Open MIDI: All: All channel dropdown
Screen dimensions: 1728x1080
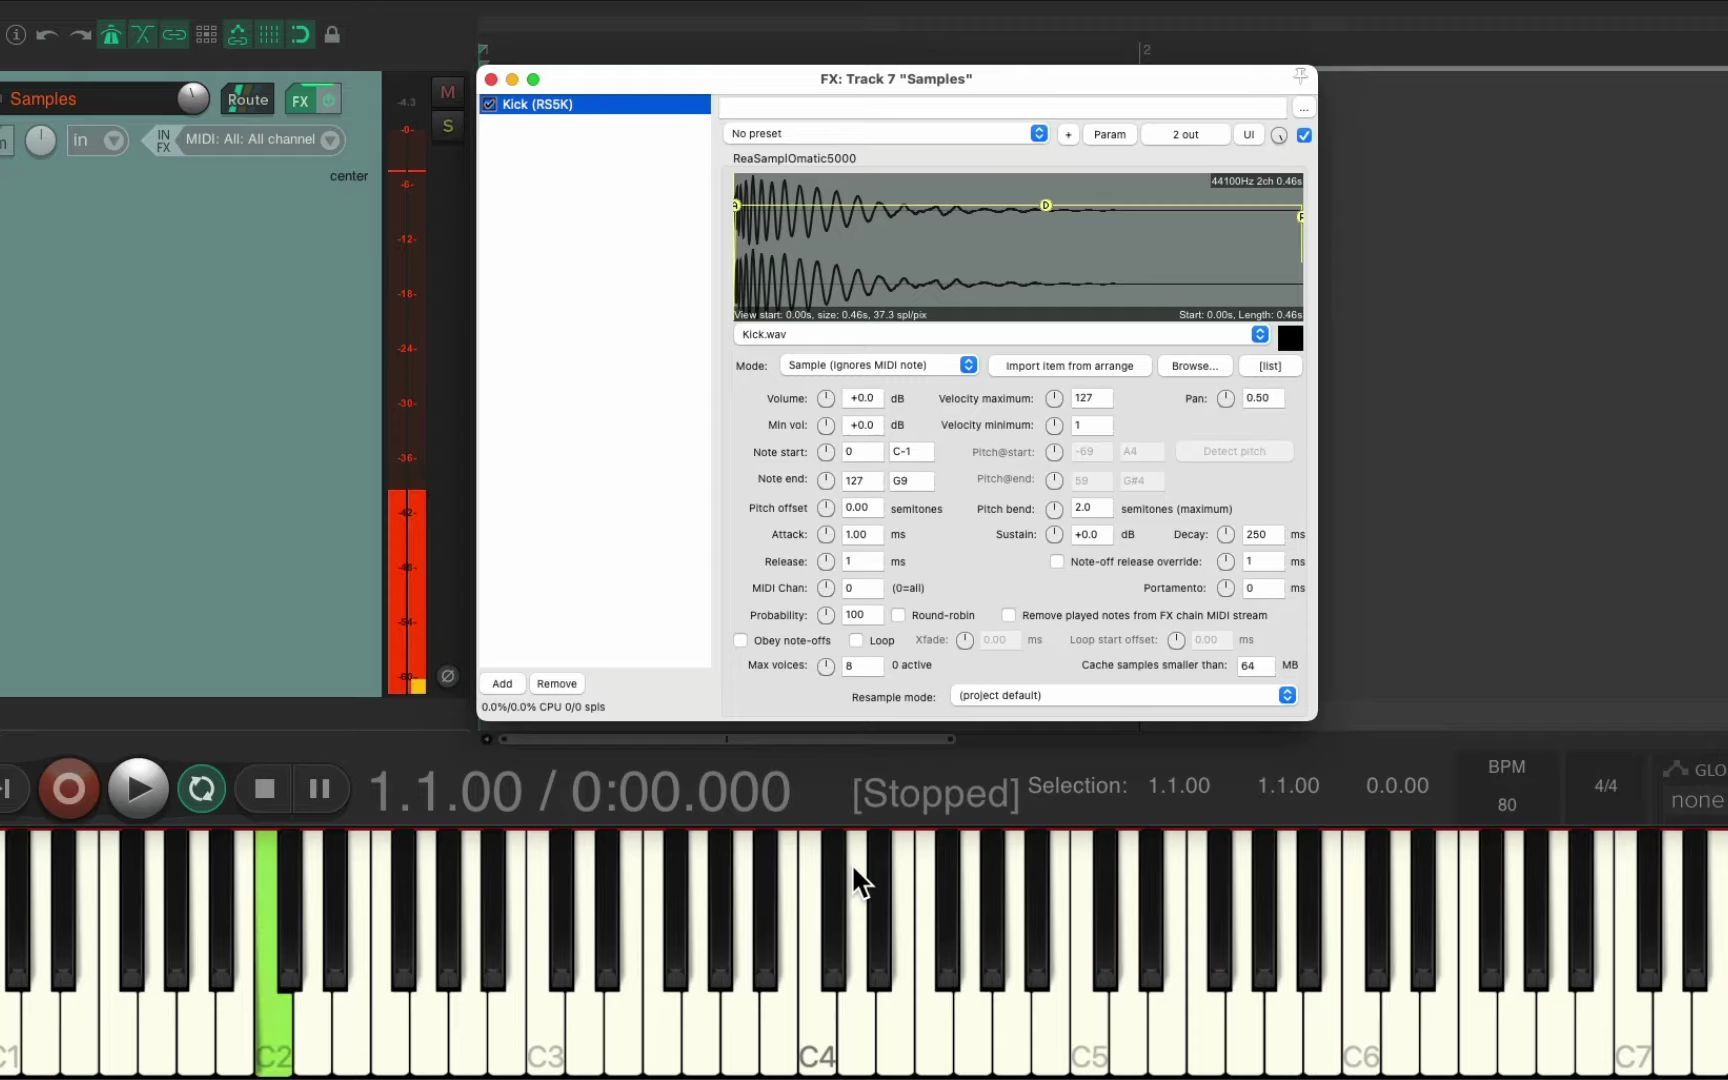point(262,140)
